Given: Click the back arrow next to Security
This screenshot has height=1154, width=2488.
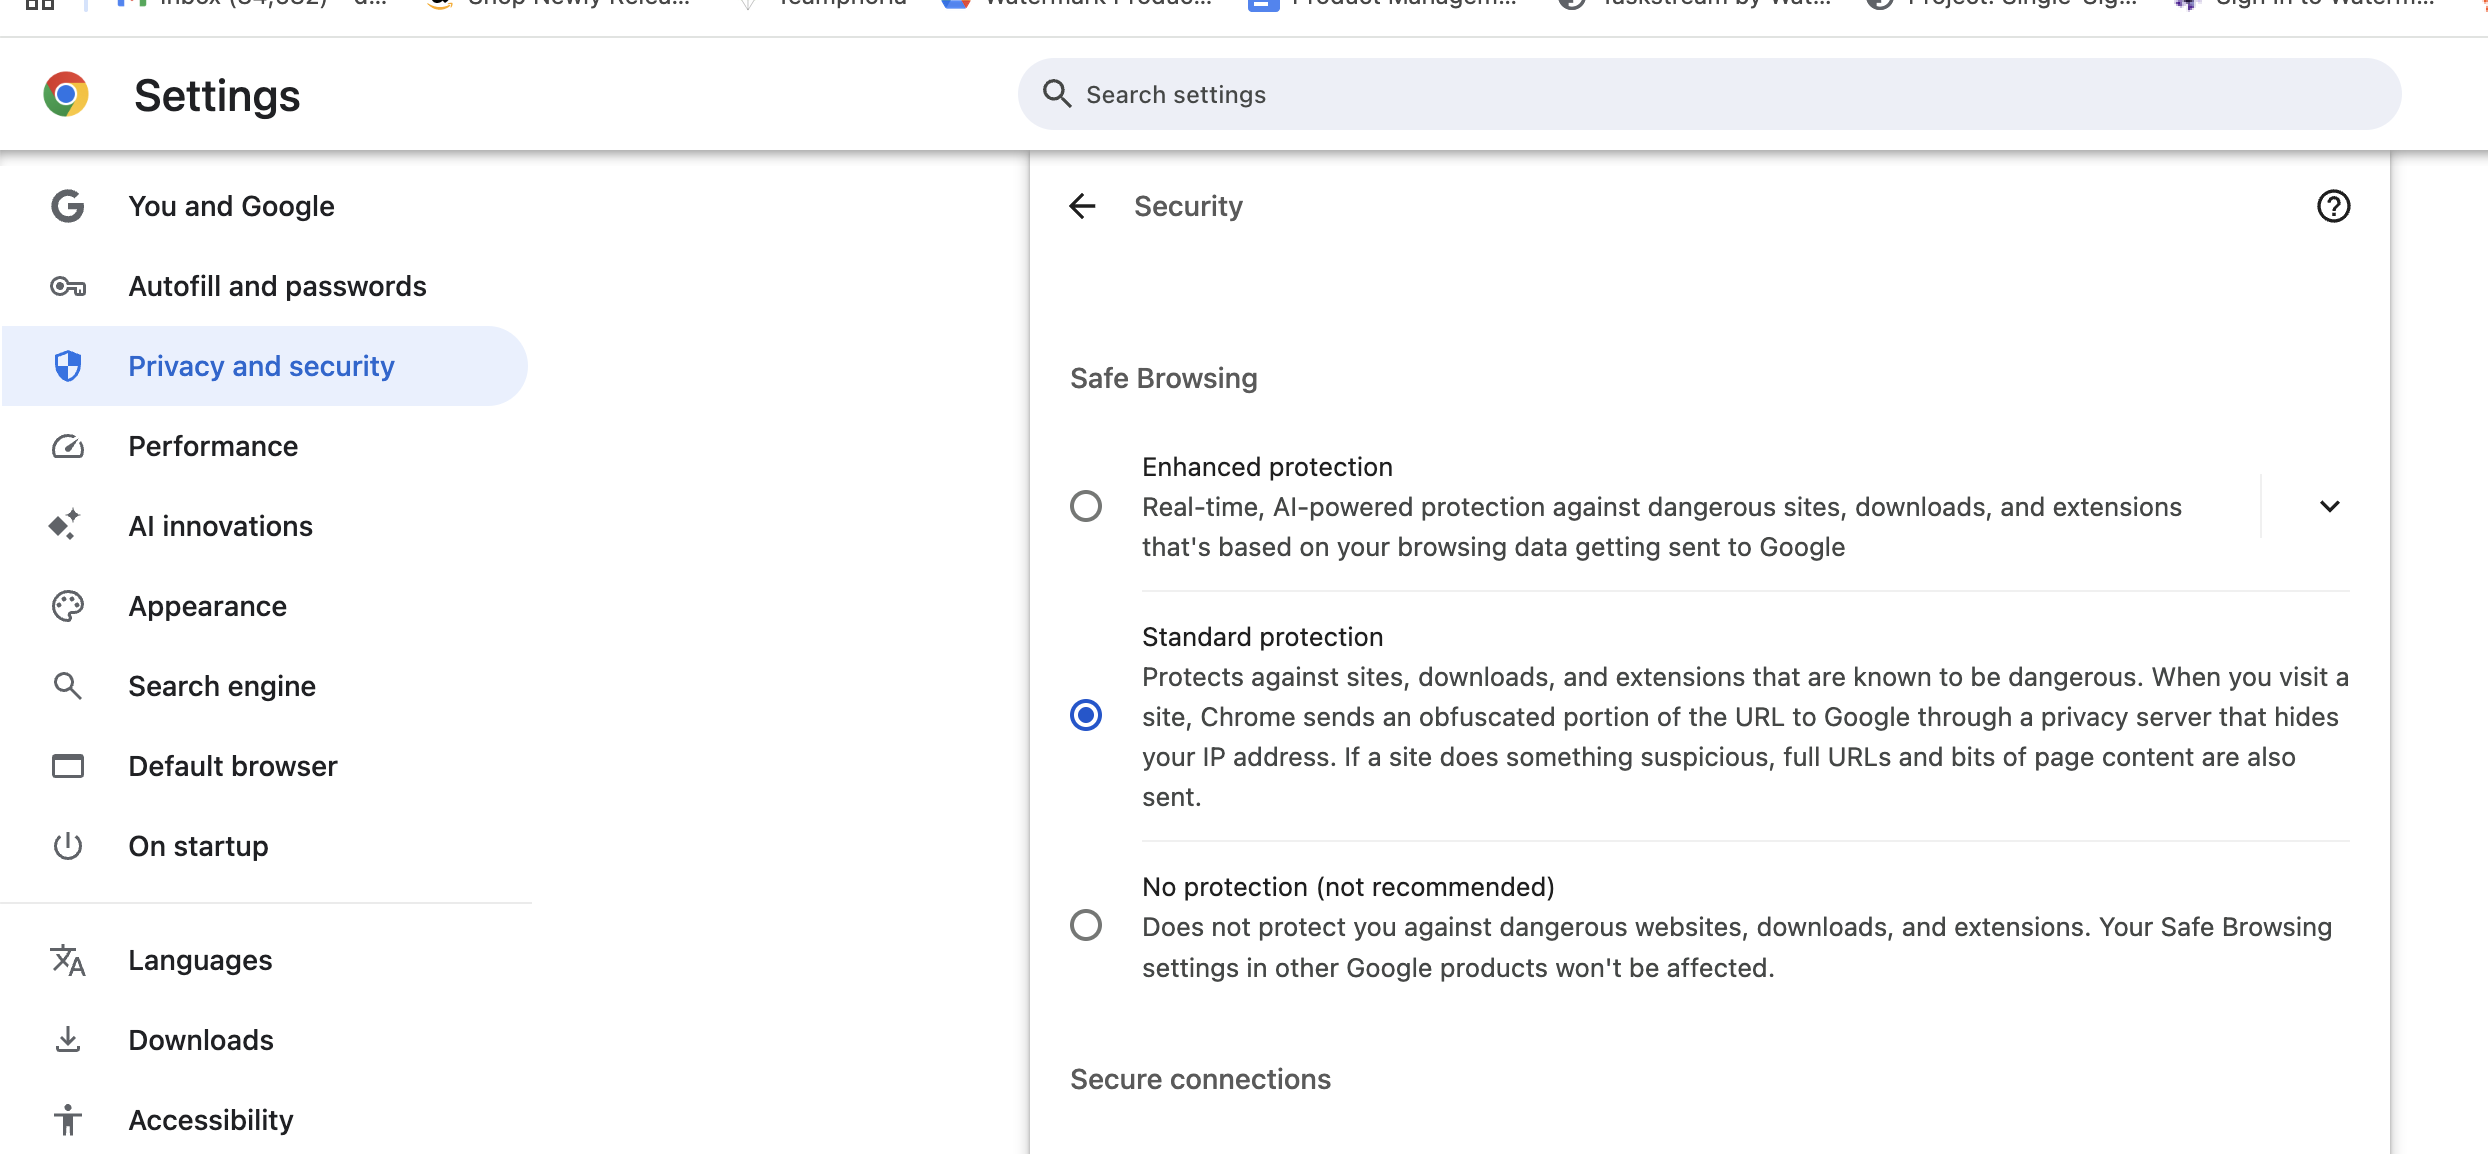Looking at the screenshot, I should [1082, 206].
